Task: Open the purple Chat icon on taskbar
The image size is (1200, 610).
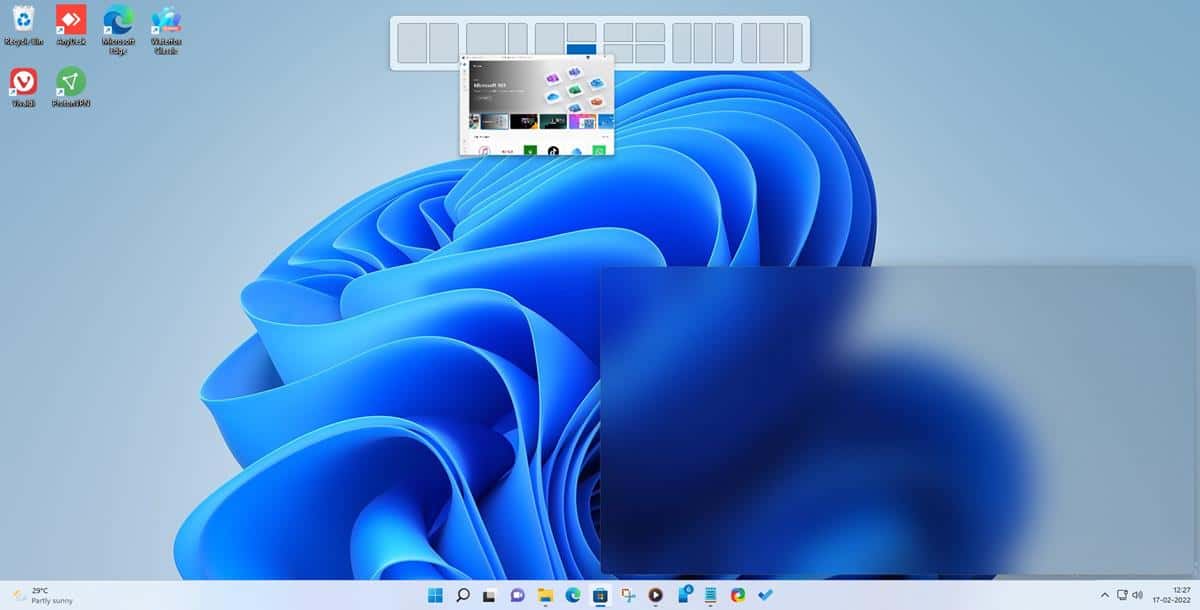Action: pyautogui.click(x=518, y=595)
